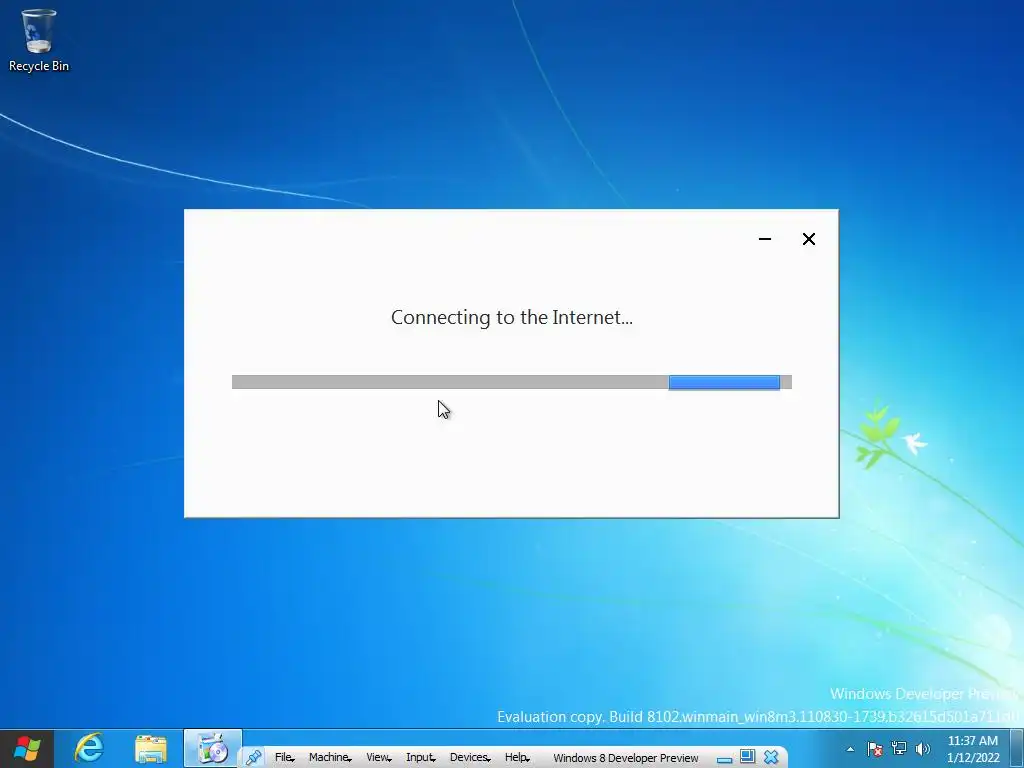This screenshot has width=1024, height=768.
Task: Open the VirtualBox Devices menu
Action: (x=470, y=758)
